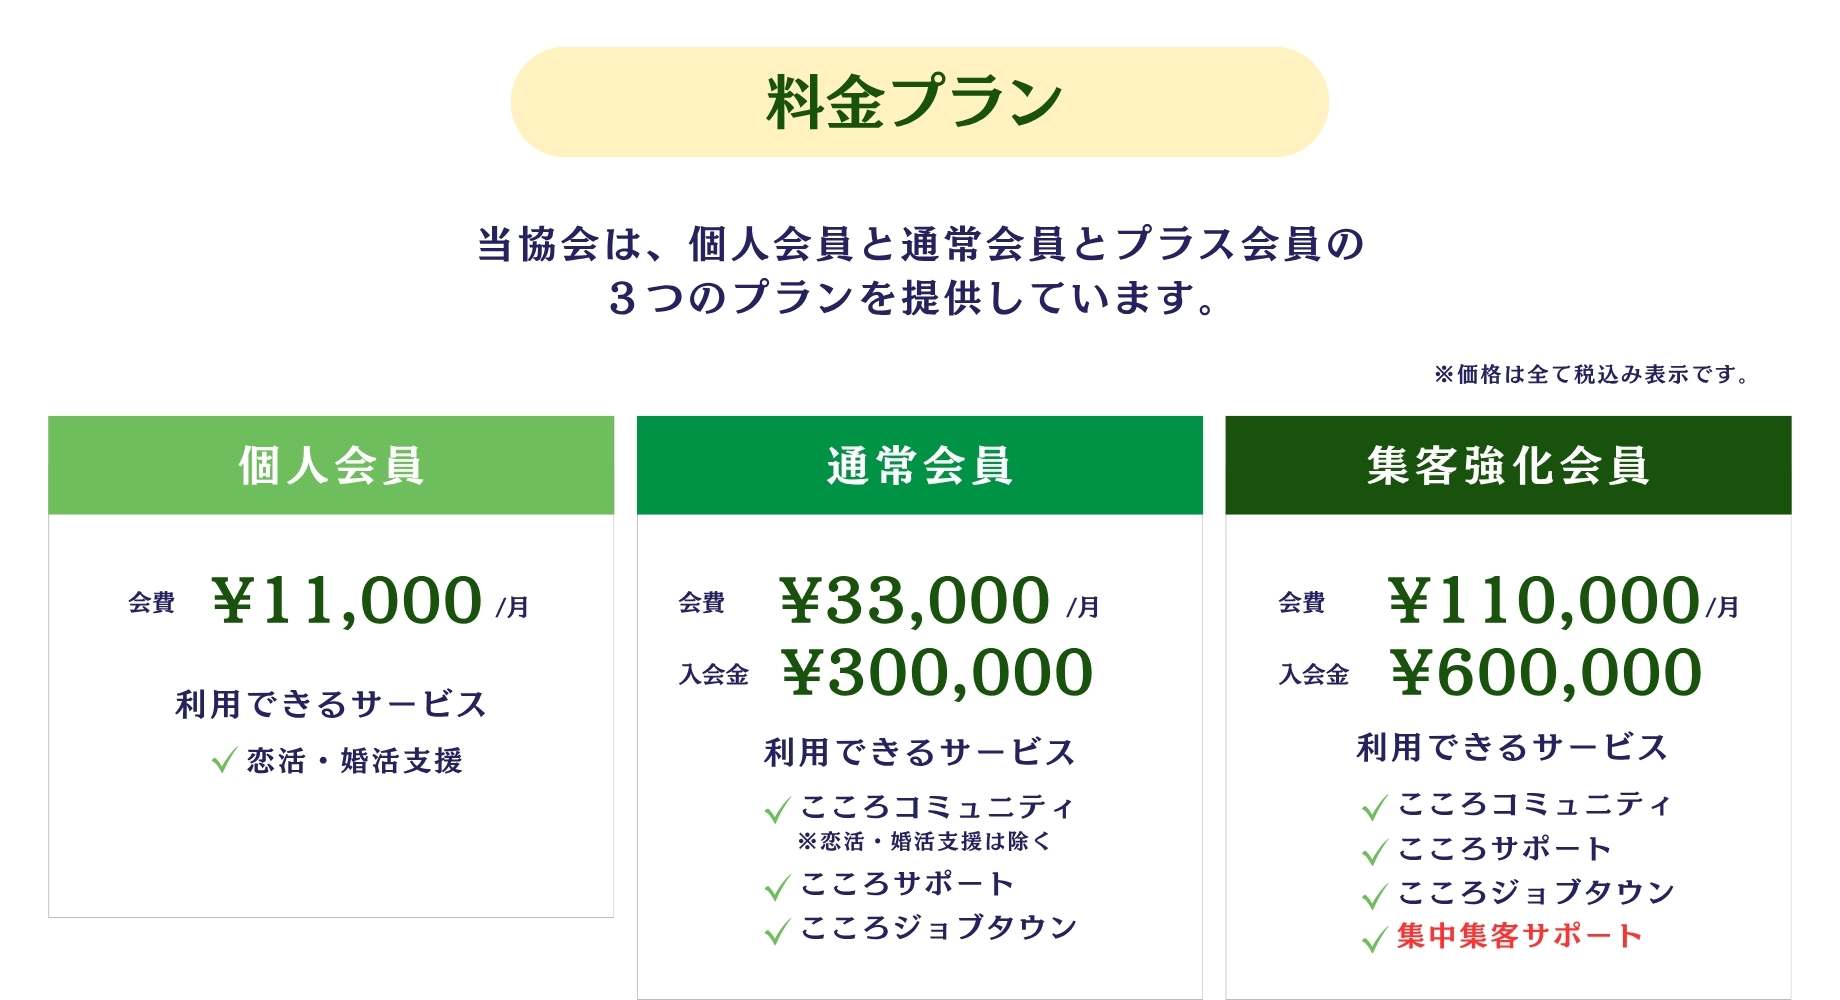The height and width of the screenshot is (1000, 1840).
Task: Click the こころサポート checkmark in the 通常会員 card
Action: tap(777, 886)
